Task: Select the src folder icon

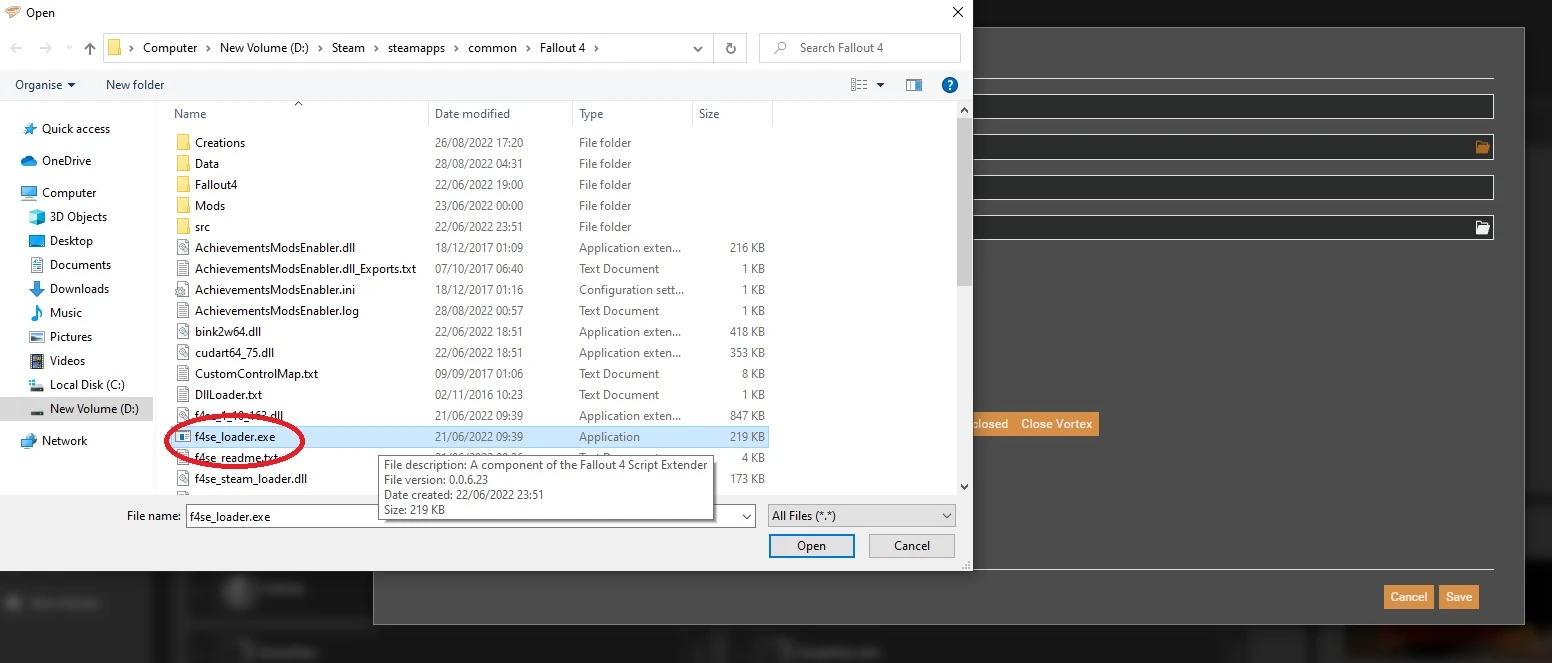Action: (182, 227)
